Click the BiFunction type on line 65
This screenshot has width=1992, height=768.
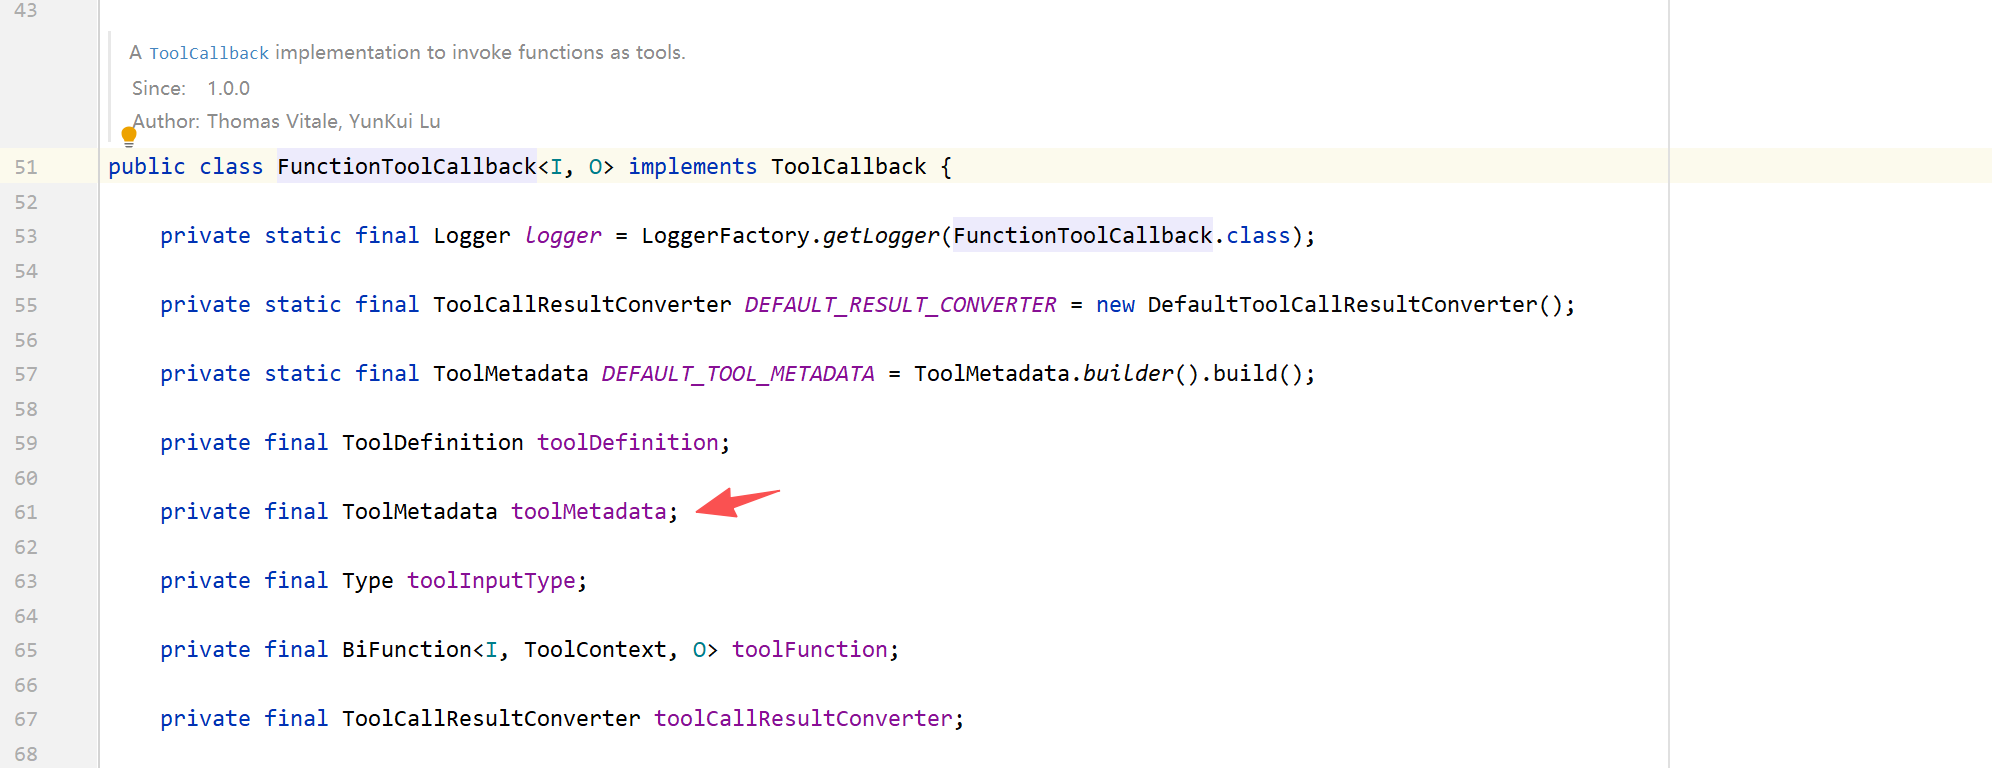[407, 650]
